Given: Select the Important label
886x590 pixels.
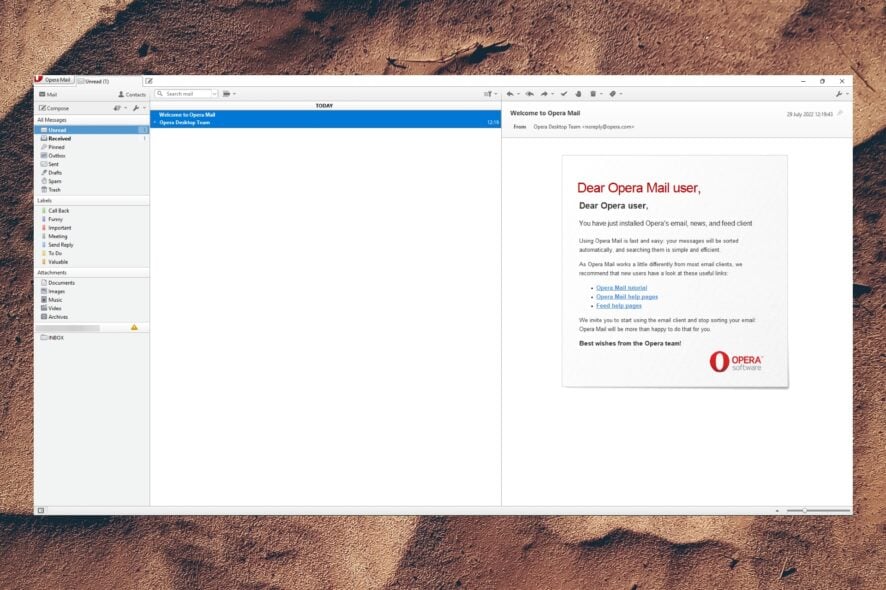Looking at the screenshot, I should 92,228.
